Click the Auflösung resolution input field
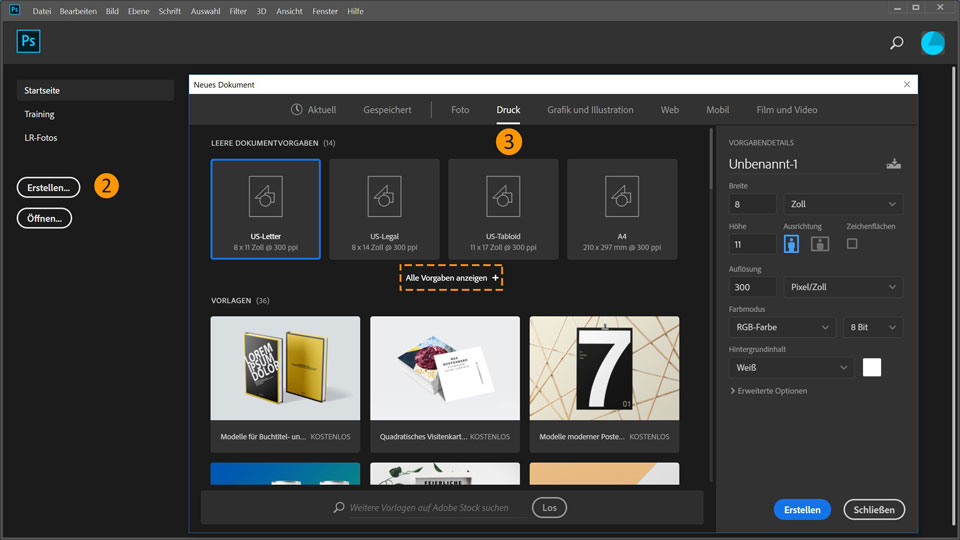This screenshot has height=540, width=960. 752,287
